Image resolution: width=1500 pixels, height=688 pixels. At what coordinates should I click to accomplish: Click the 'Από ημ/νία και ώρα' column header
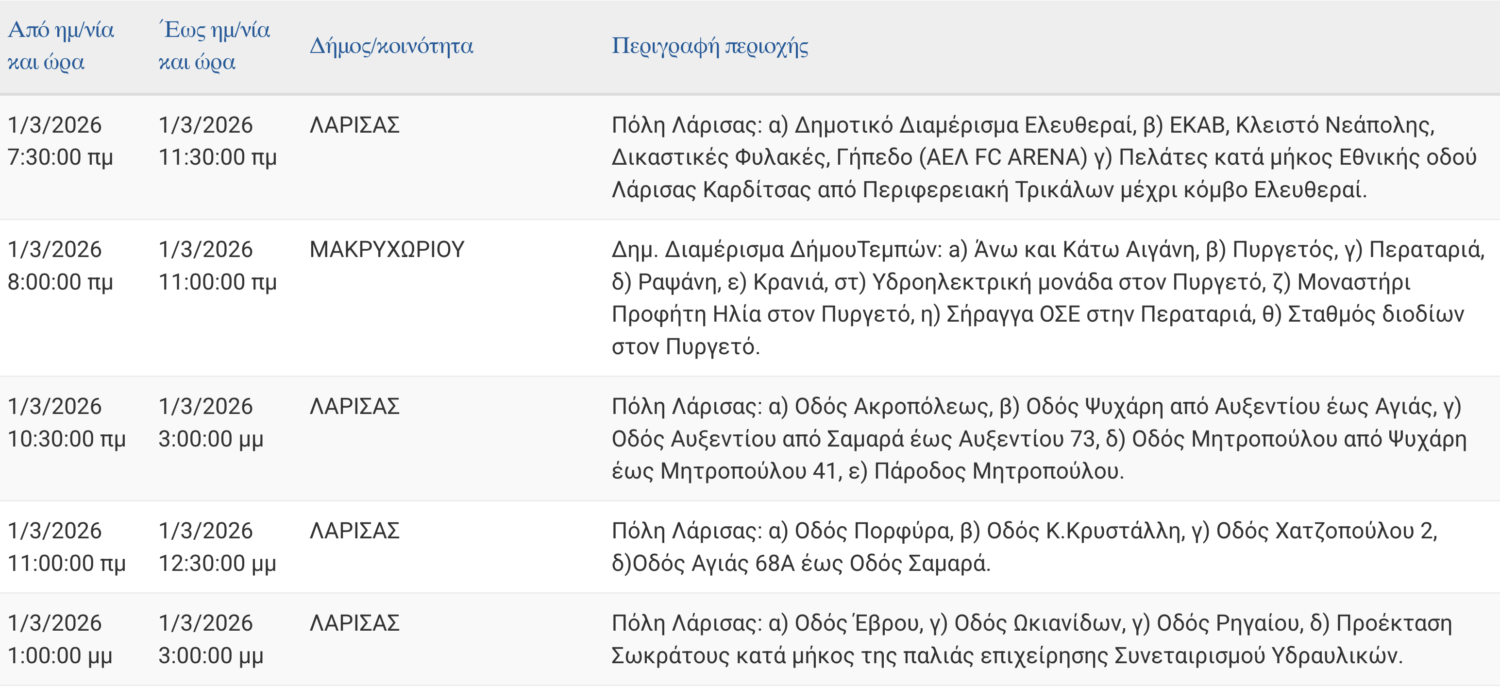[61, 46]
